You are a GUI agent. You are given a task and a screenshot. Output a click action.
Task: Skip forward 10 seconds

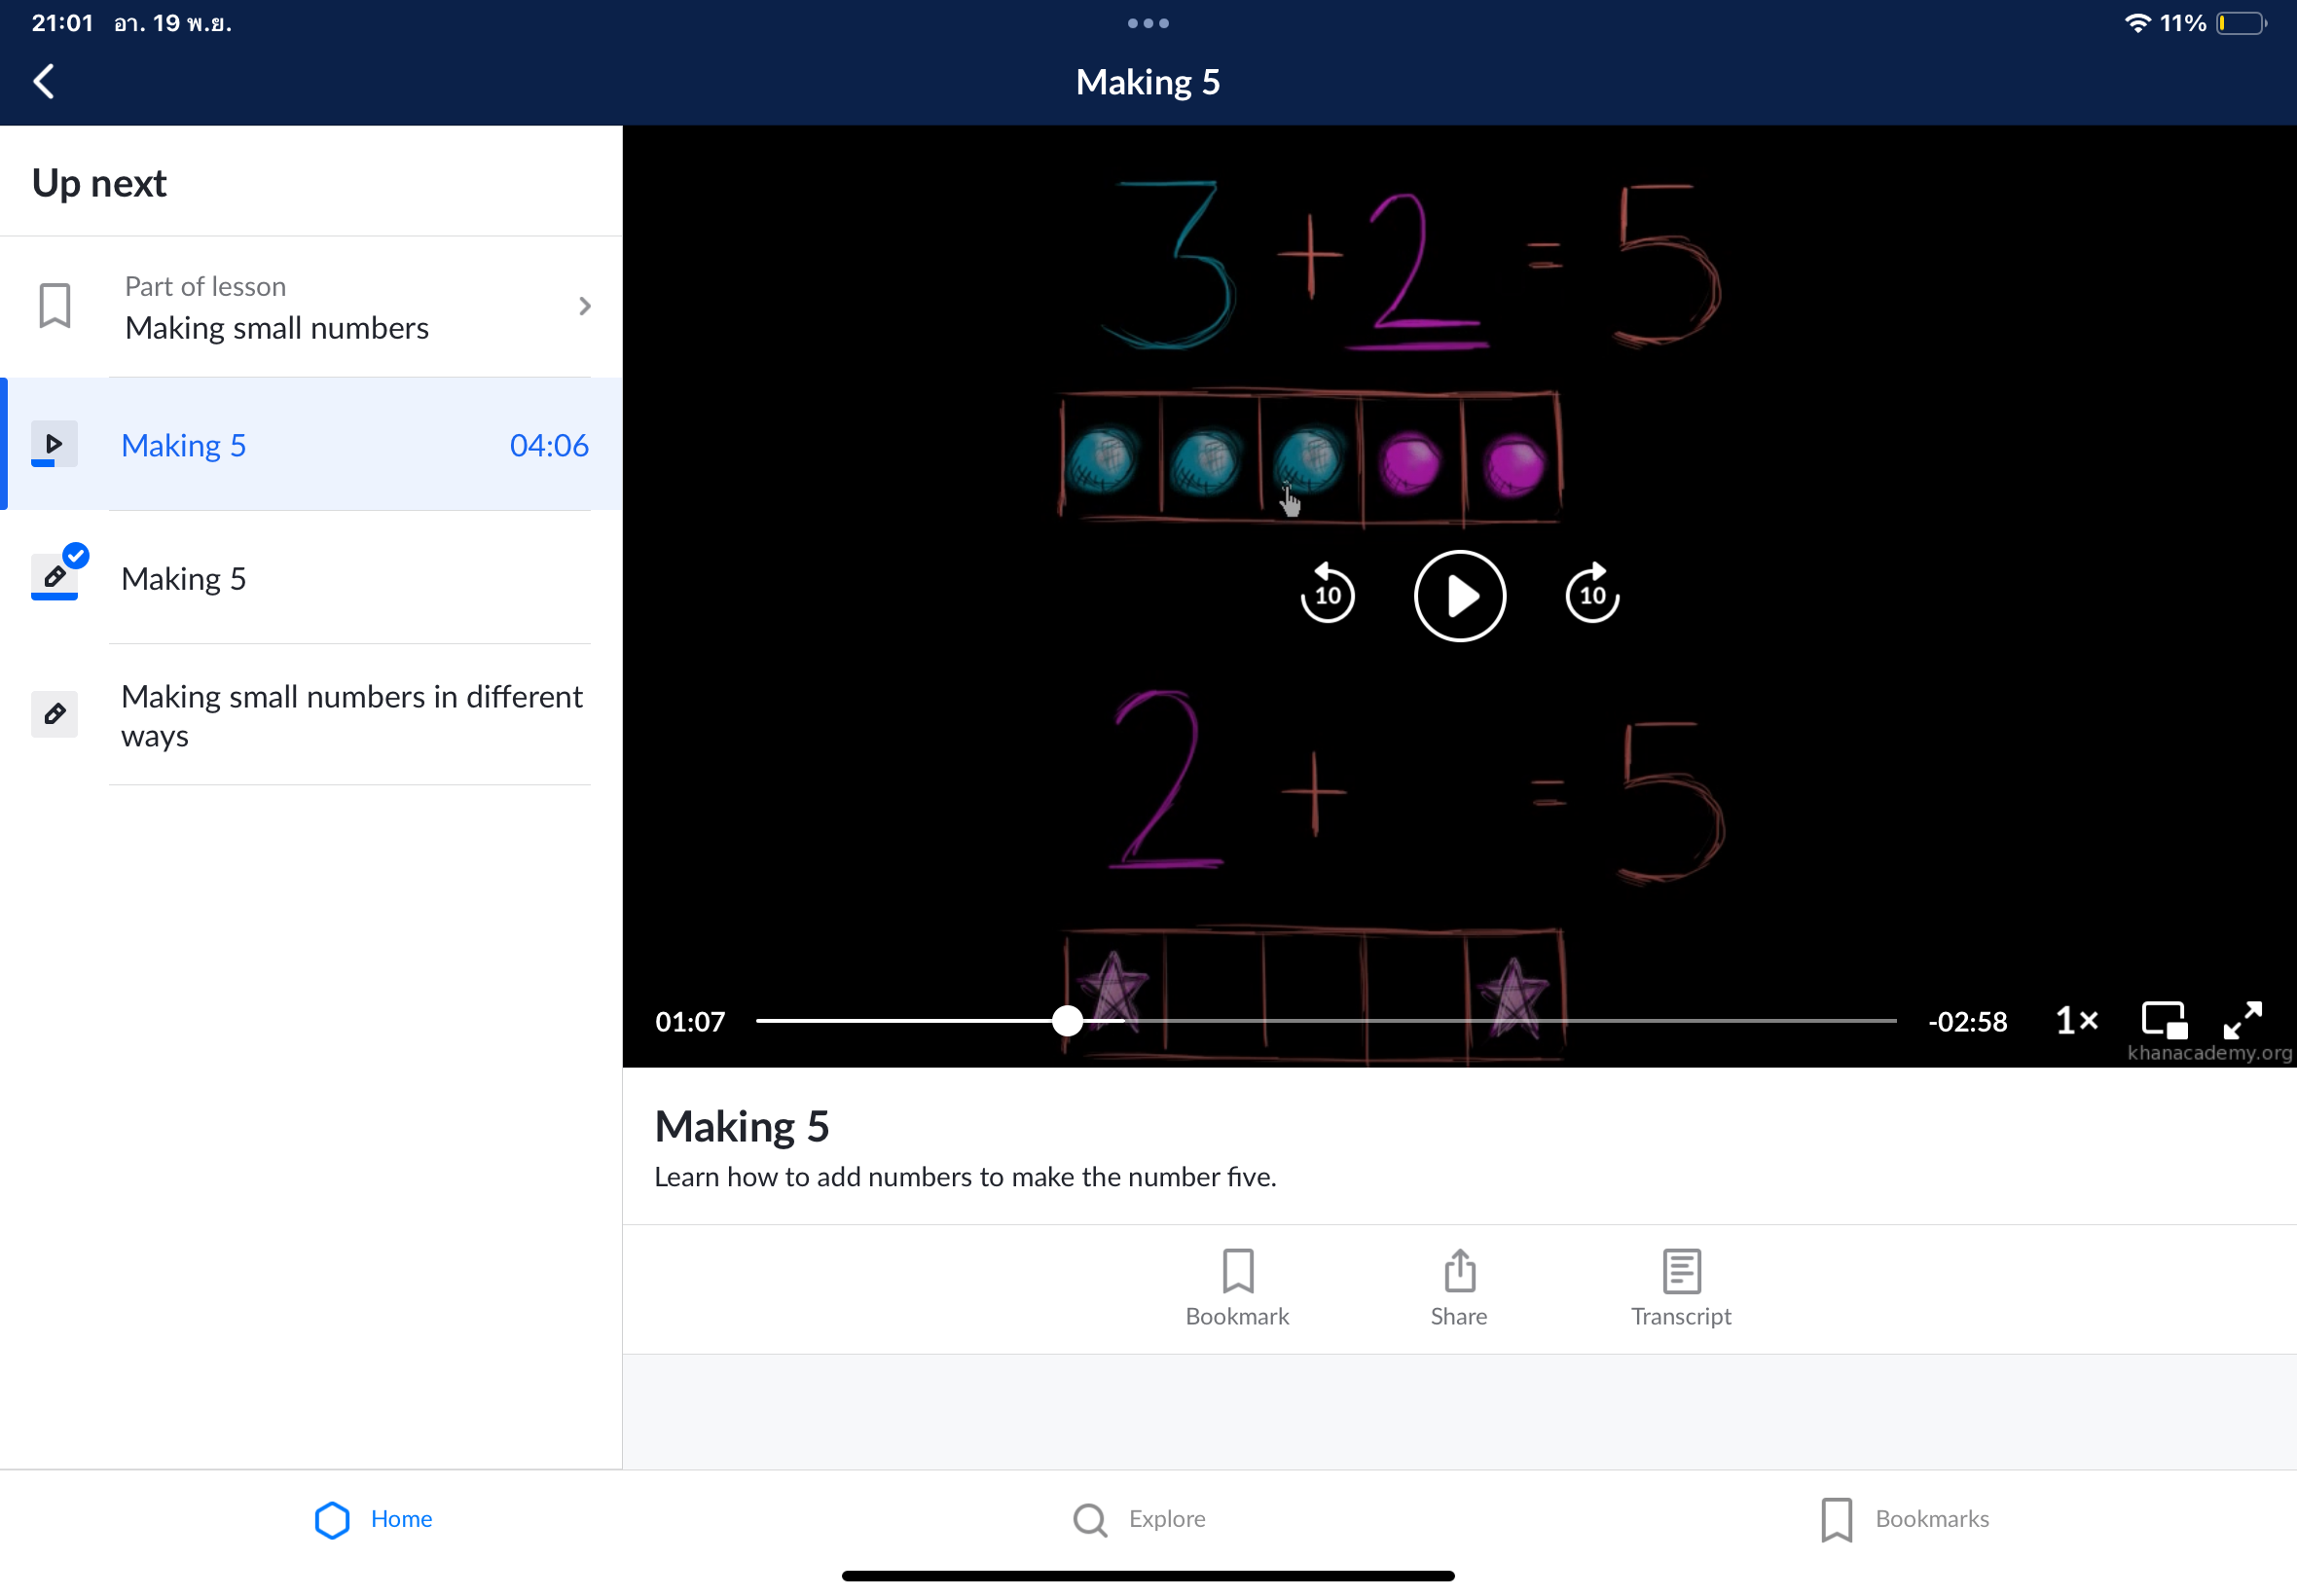pyautogui.click(x=1592, y=594)
